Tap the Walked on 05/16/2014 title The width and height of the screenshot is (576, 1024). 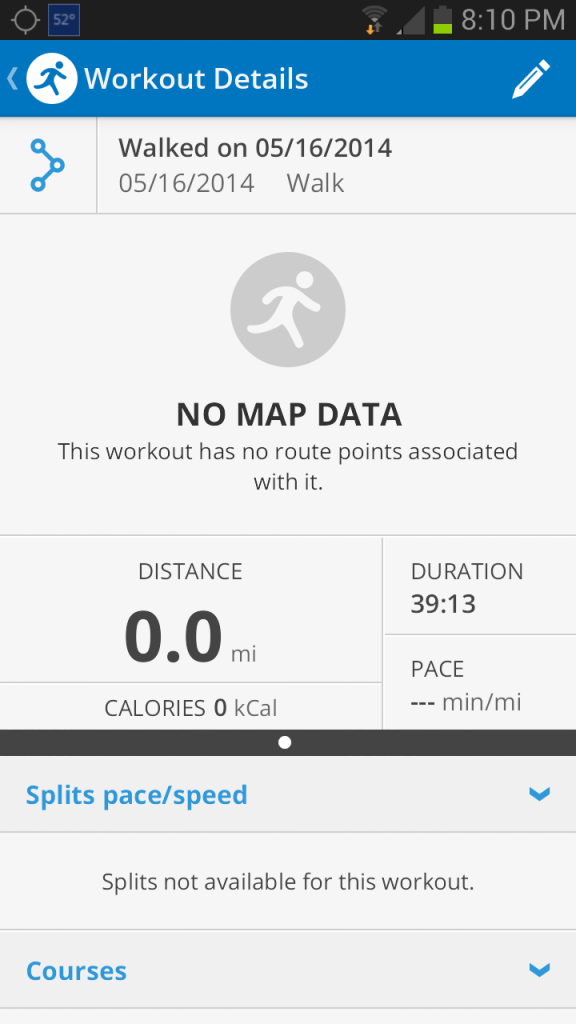click(x=255, y=148)
